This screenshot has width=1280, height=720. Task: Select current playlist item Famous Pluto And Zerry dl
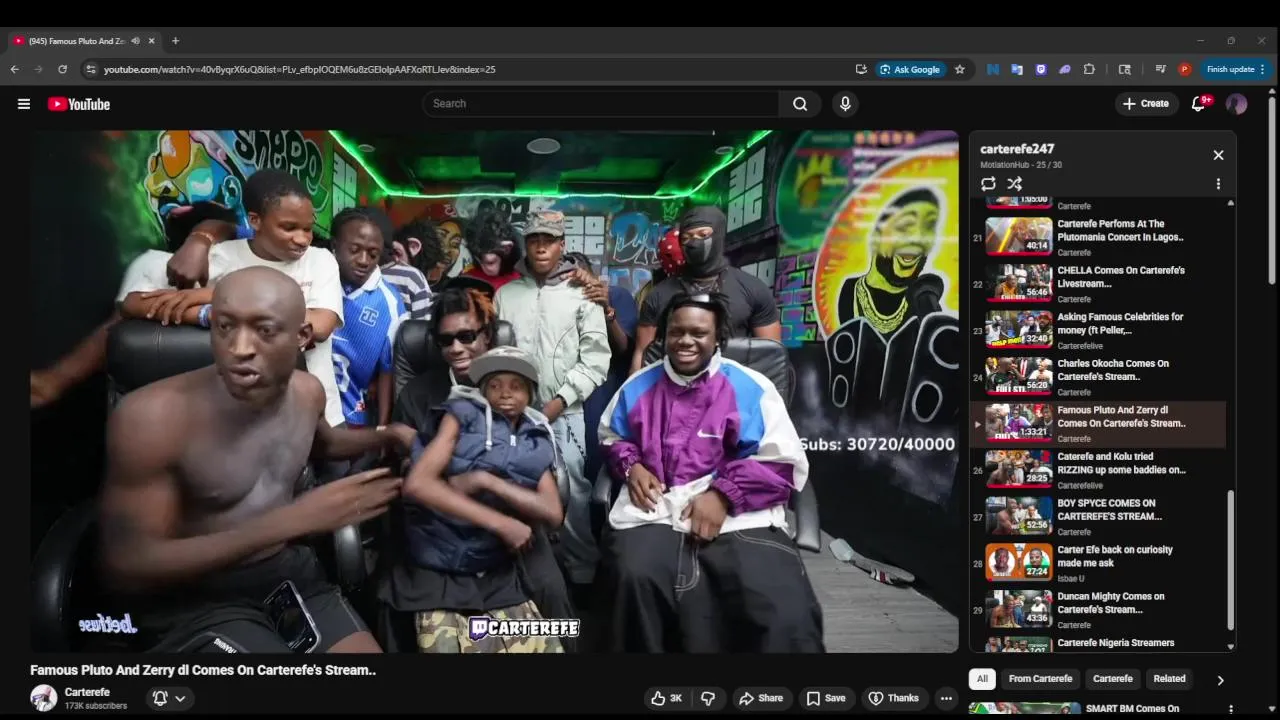1097,423
